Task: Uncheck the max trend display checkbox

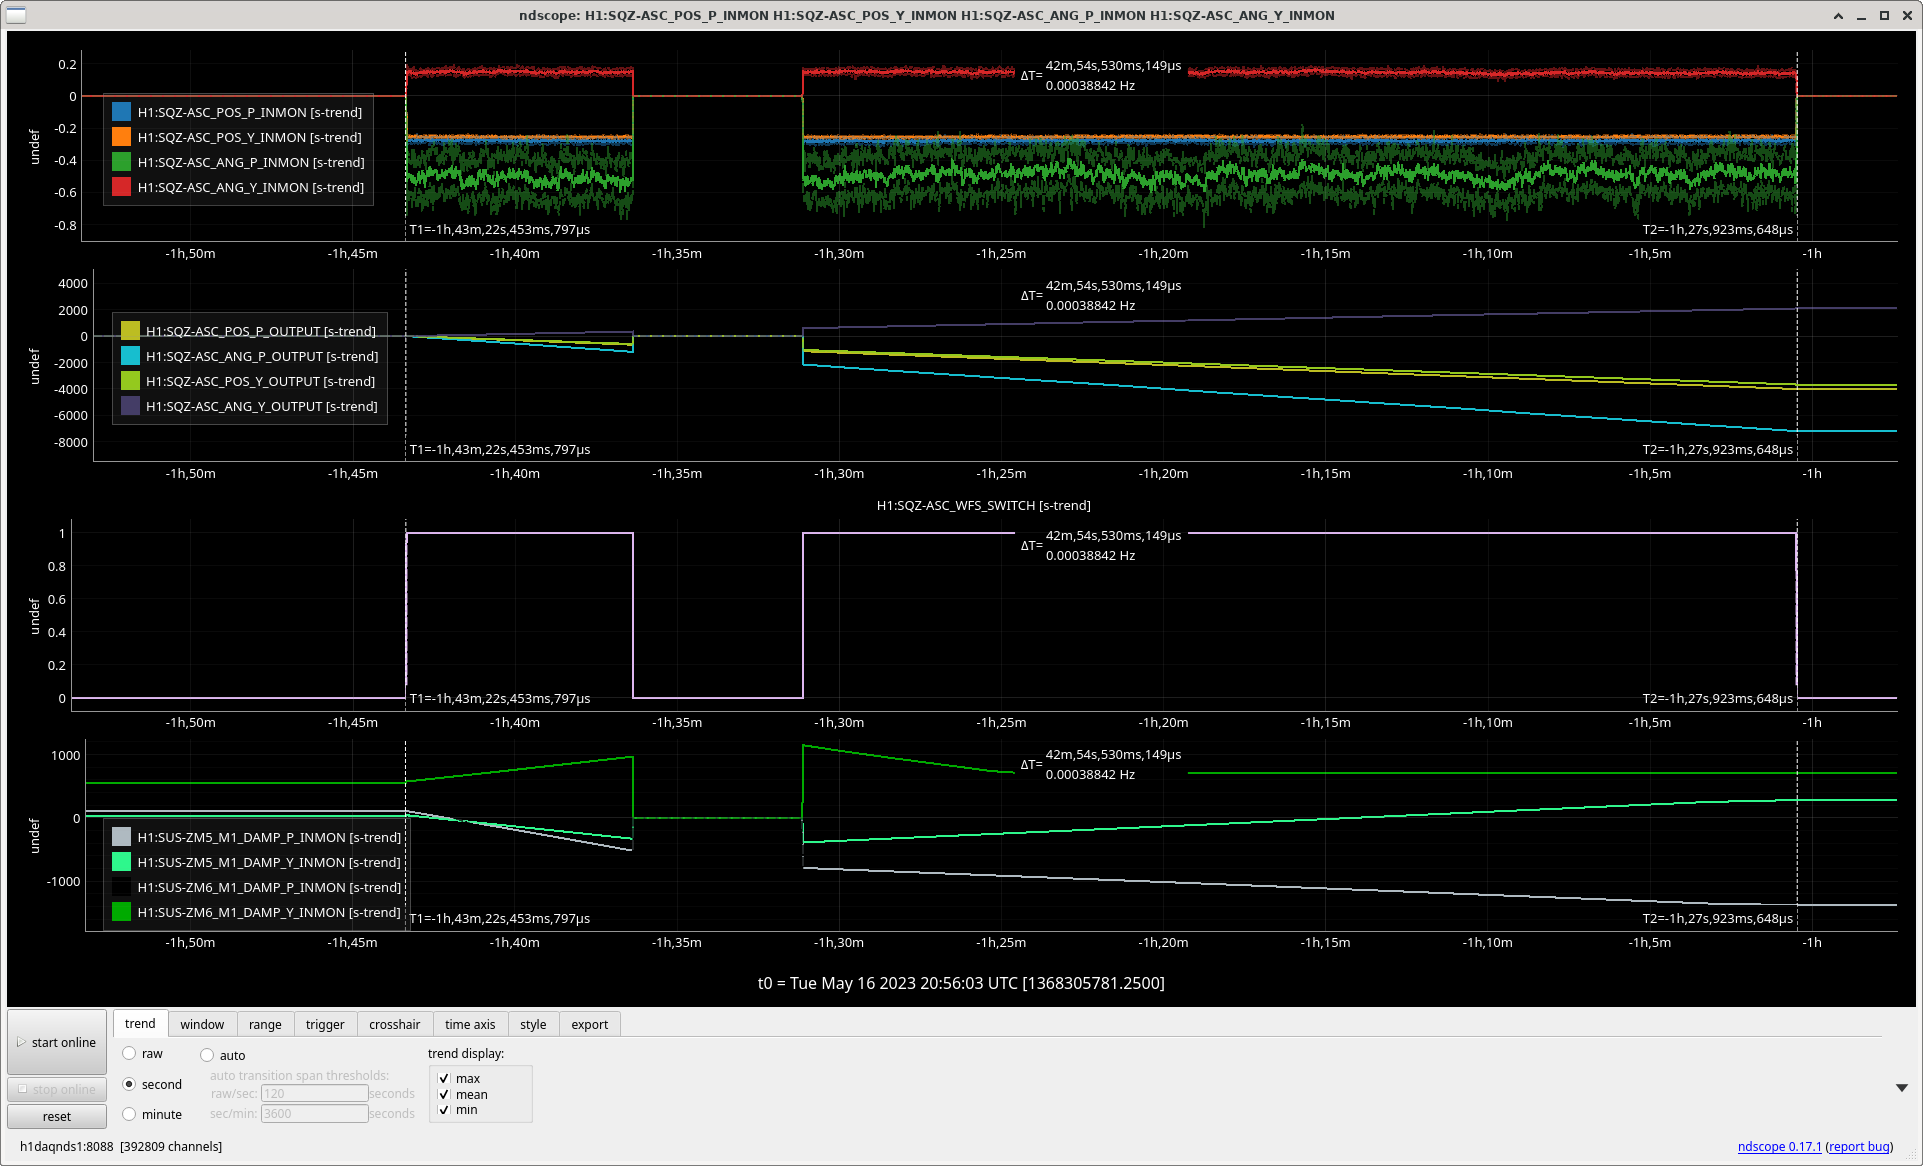Action: 444,1078
